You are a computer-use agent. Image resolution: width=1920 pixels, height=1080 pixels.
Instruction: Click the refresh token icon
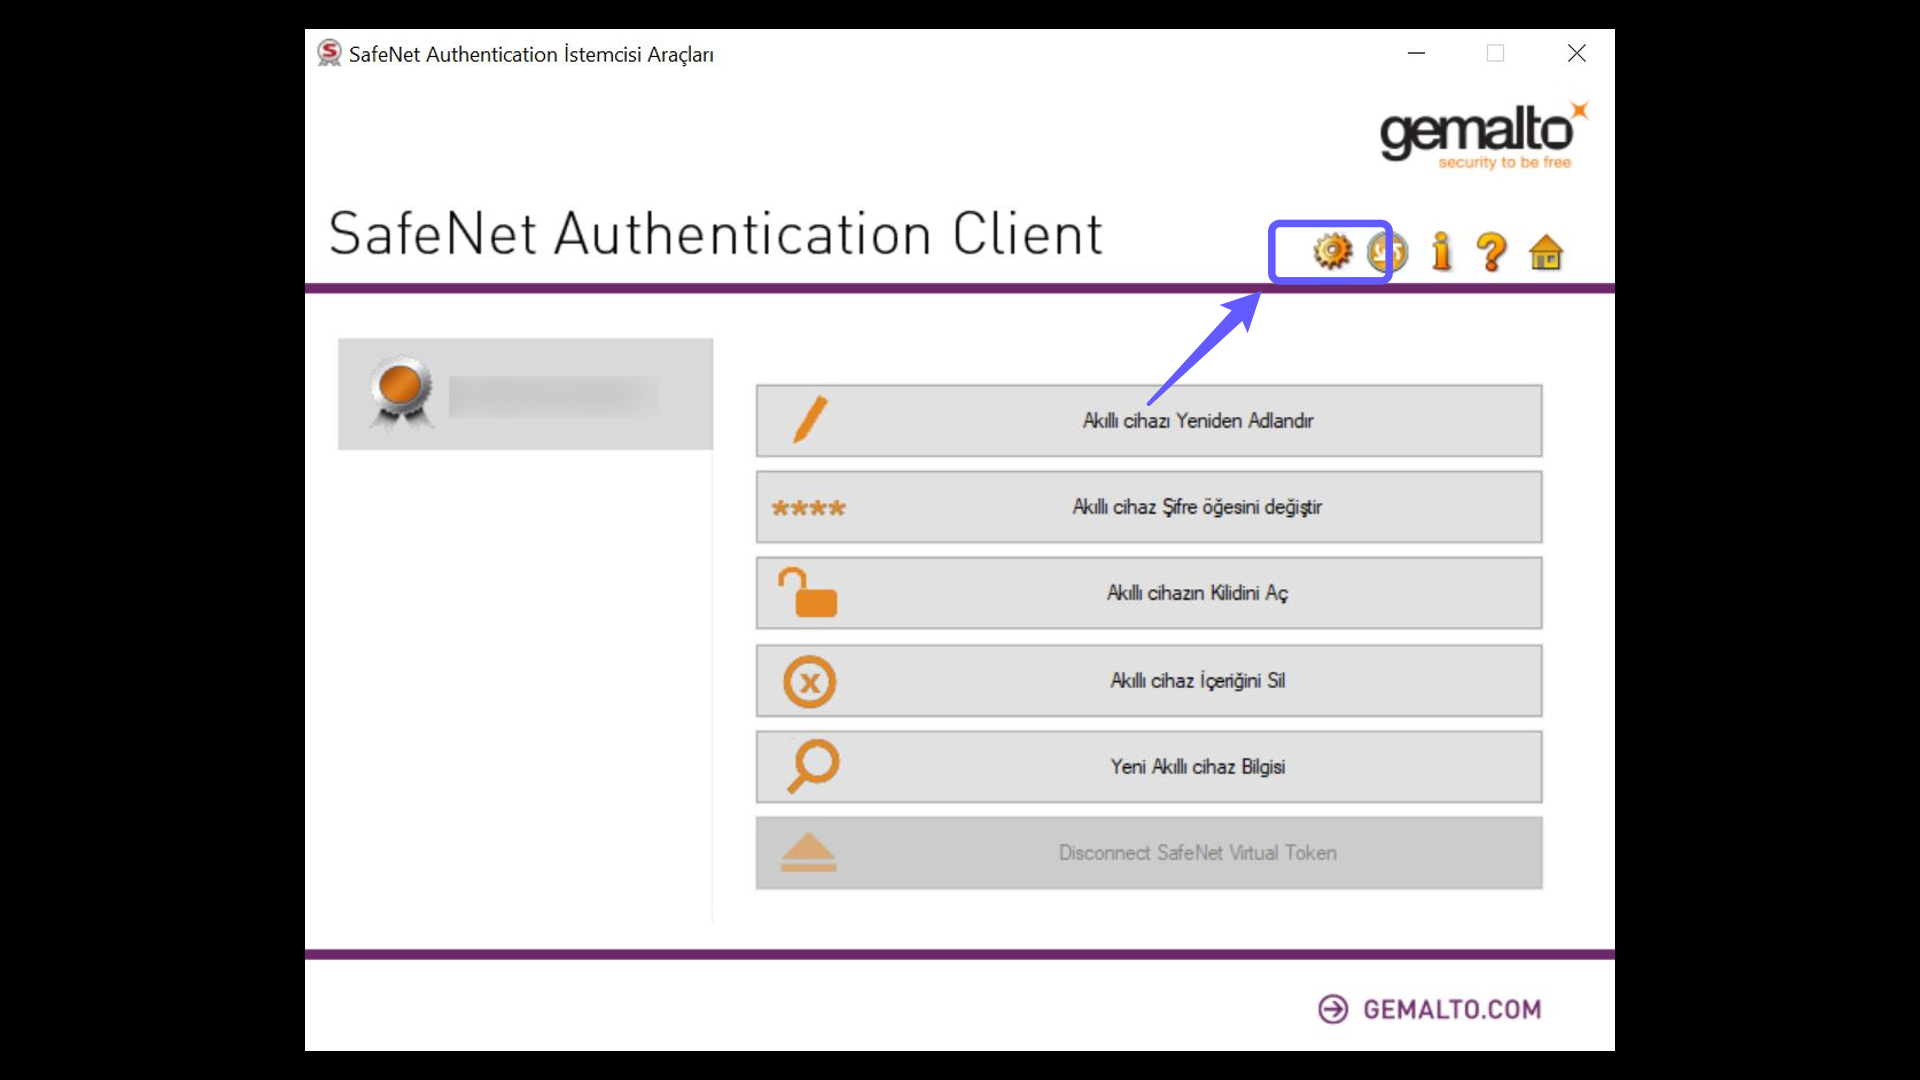click(x=1388, y=252)
